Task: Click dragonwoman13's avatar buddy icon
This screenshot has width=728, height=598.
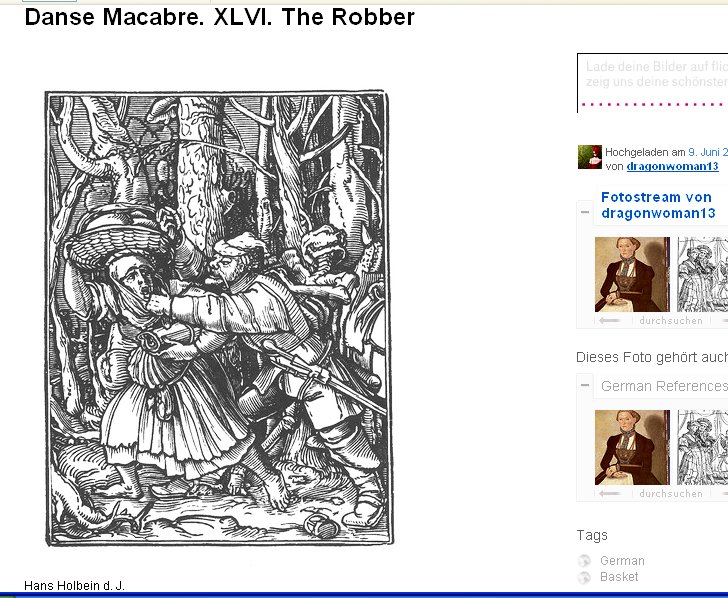Action: pos(590,157)
